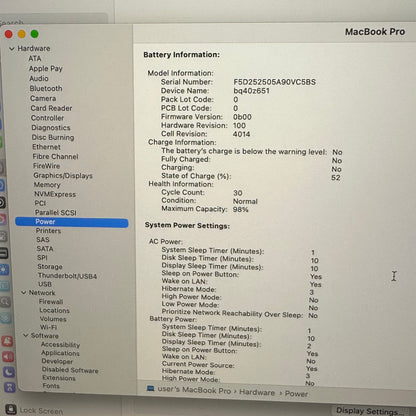
Task: Open Disabled Software entry
Action: click(70, 370)
